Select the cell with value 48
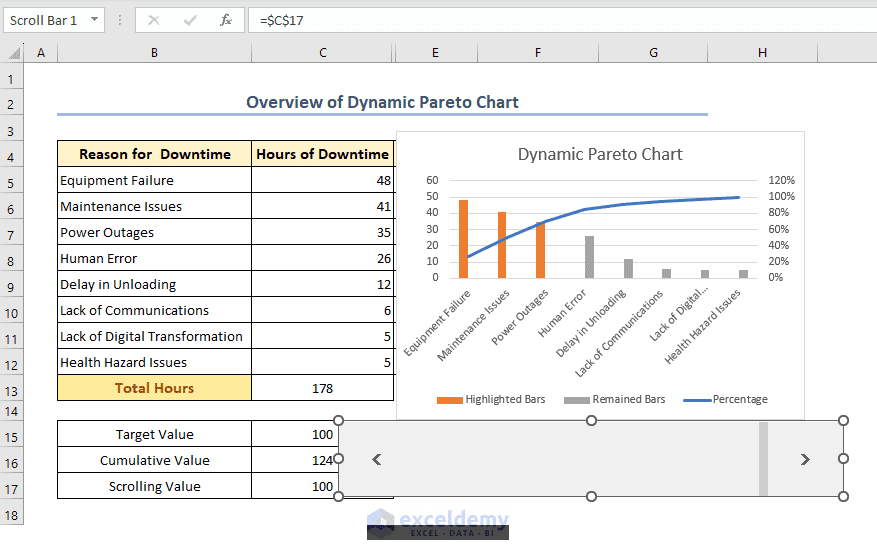Viewport: 877px width, 555px height. tap(323, 180)
